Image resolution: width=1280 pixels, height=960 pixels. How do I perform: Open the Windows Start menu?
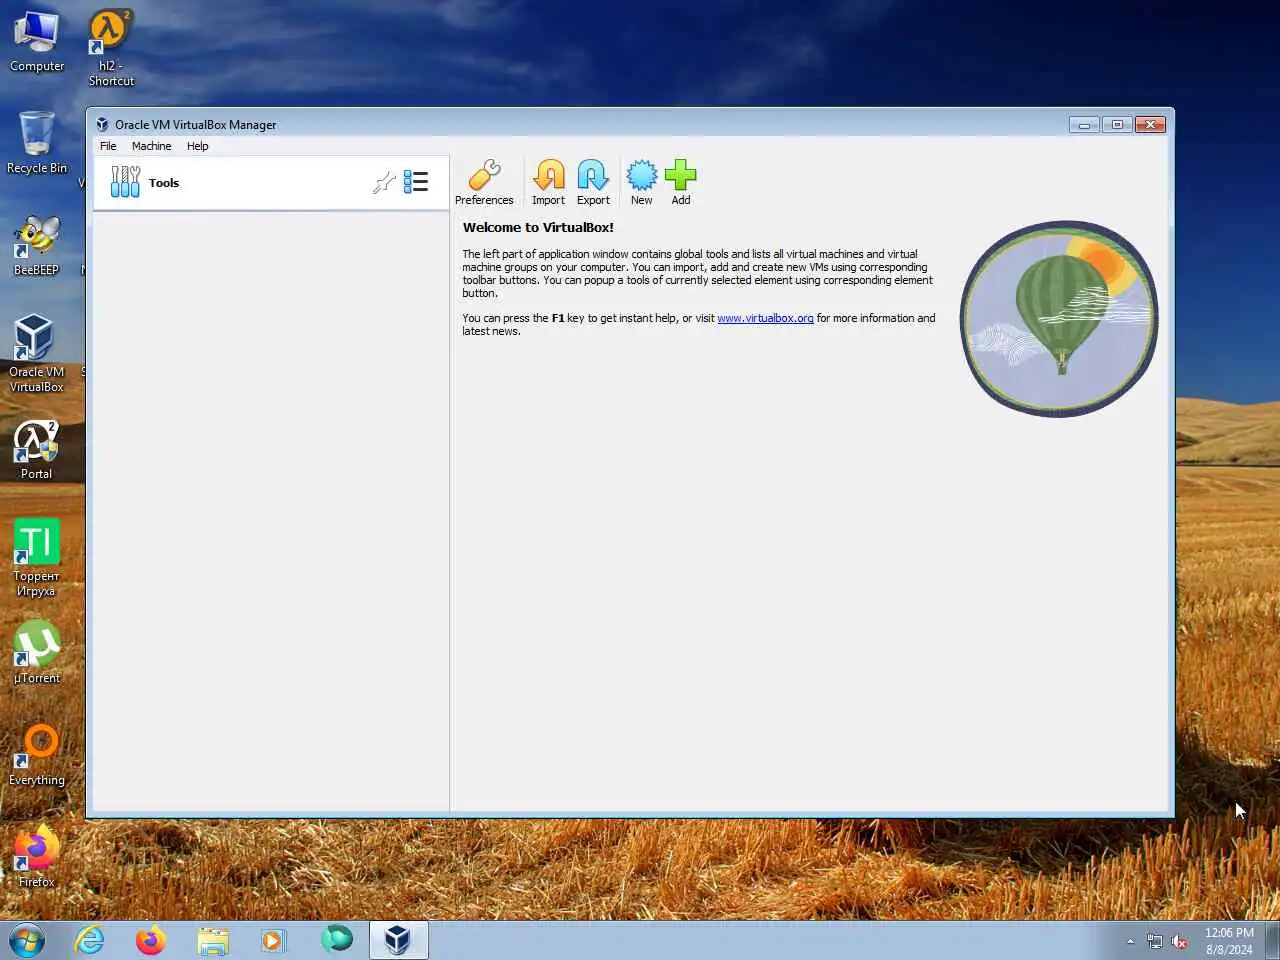(27, 940)
